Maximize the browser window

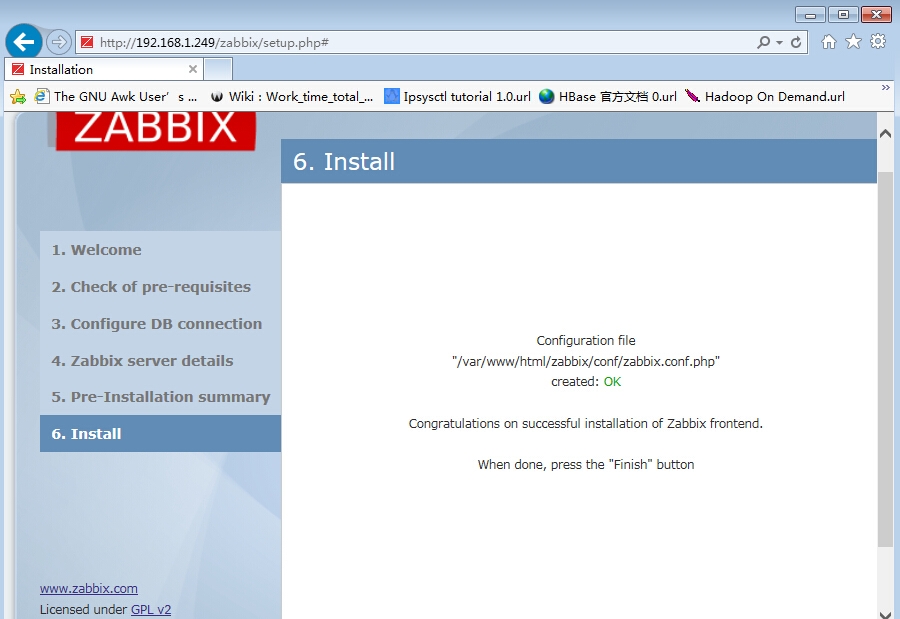click(843, 15)
